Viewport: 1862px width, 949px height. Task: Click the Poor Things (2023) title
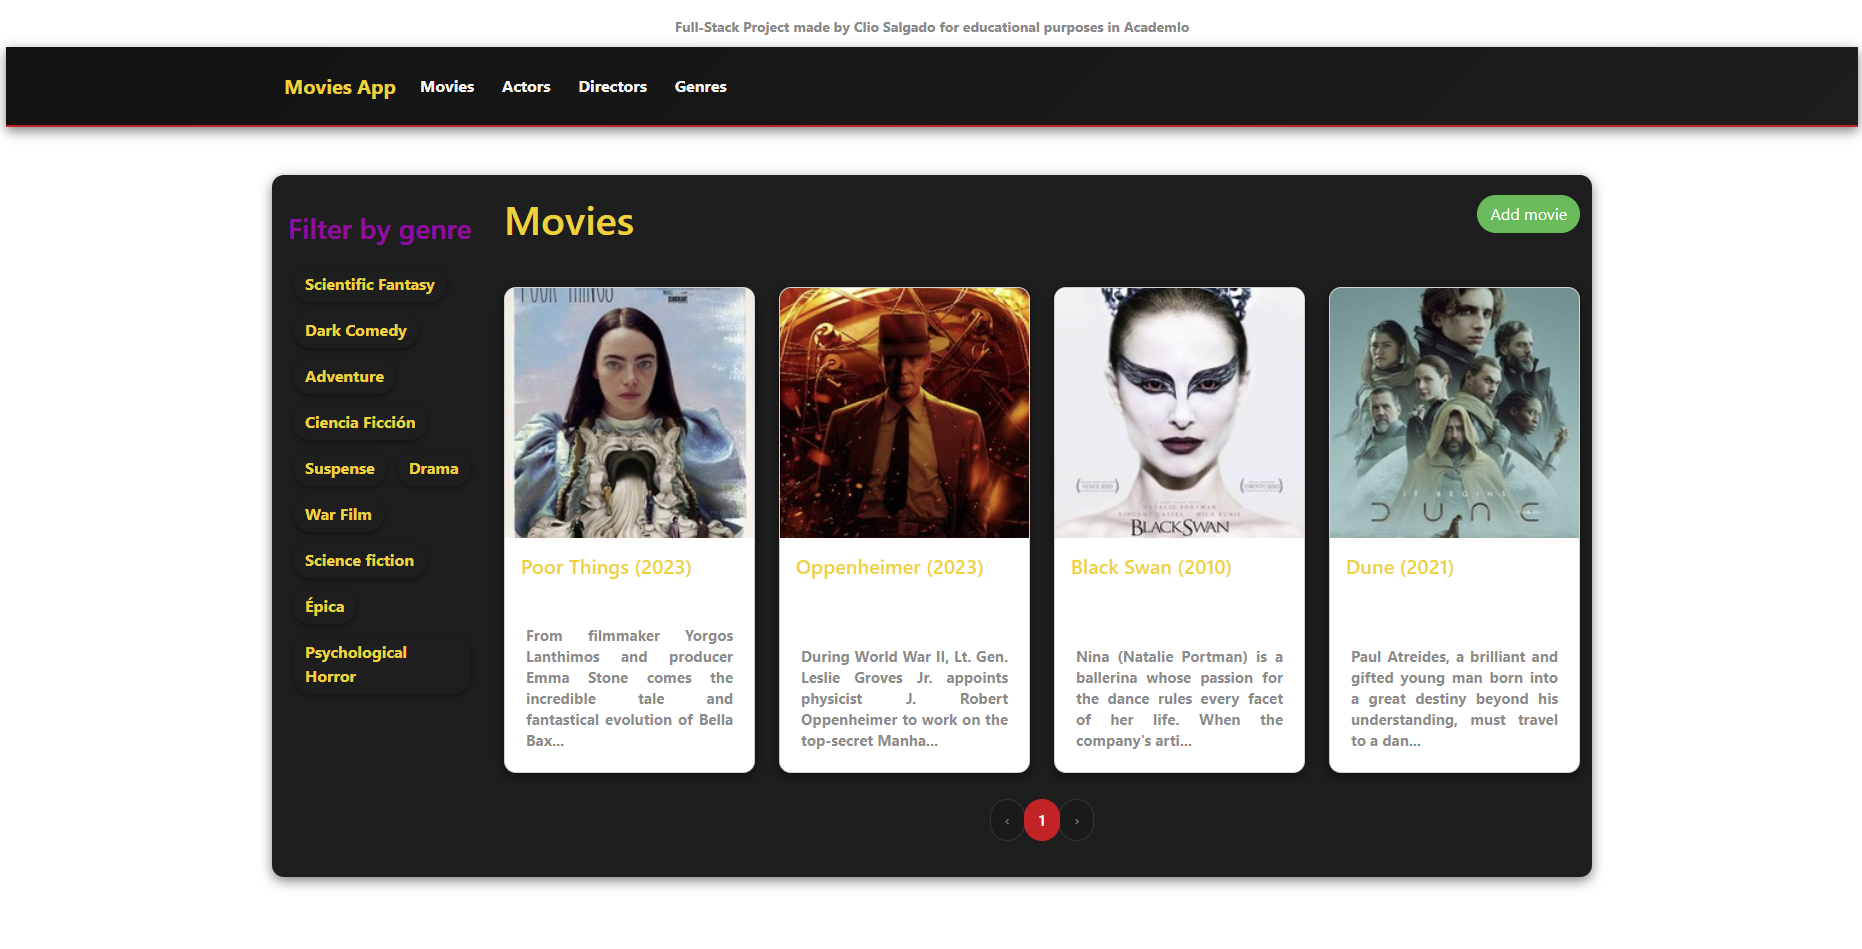pos(606,567)
